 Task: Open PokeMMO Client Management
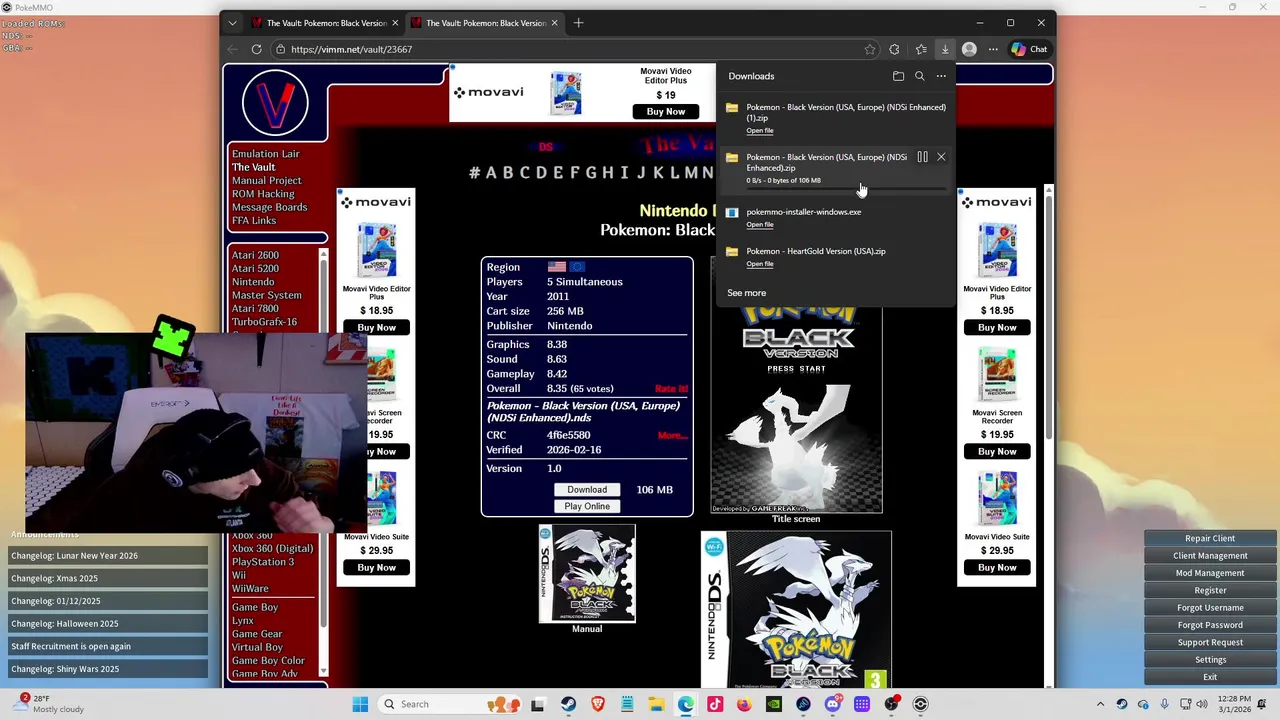click(1210, 556)
